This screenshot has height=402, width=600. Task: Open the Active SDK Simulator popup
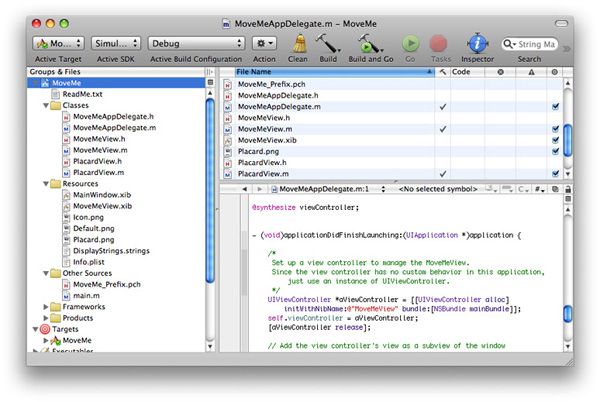coord(116,43)
